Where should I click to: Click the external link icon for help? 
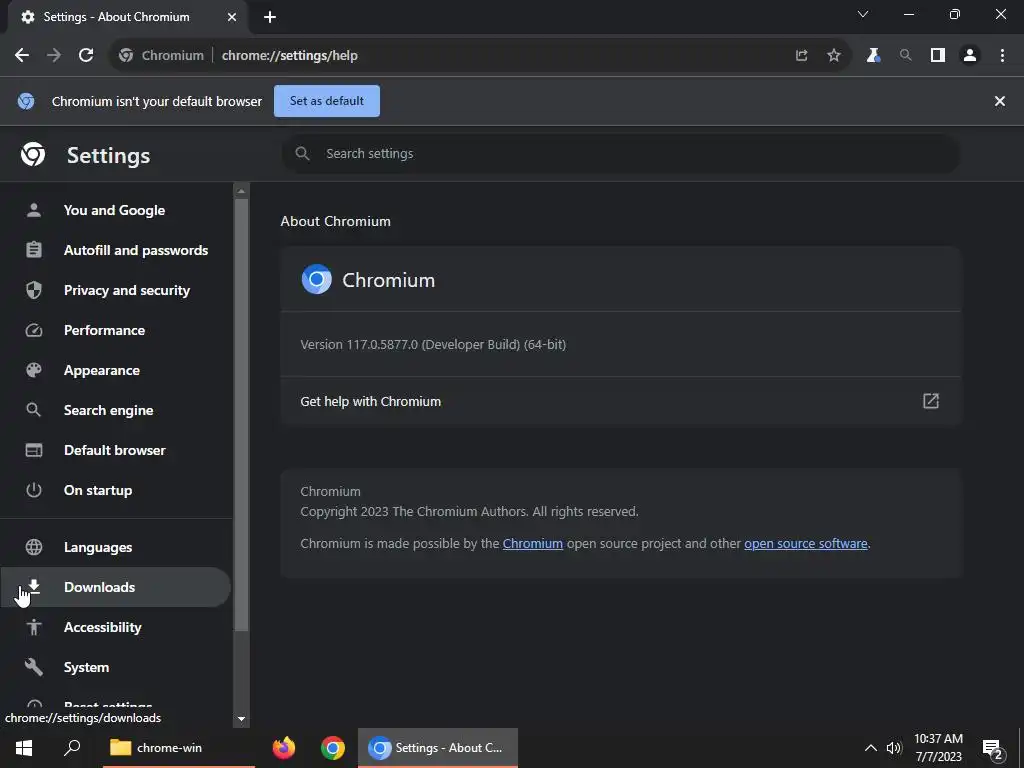click(x=931, y=401)
